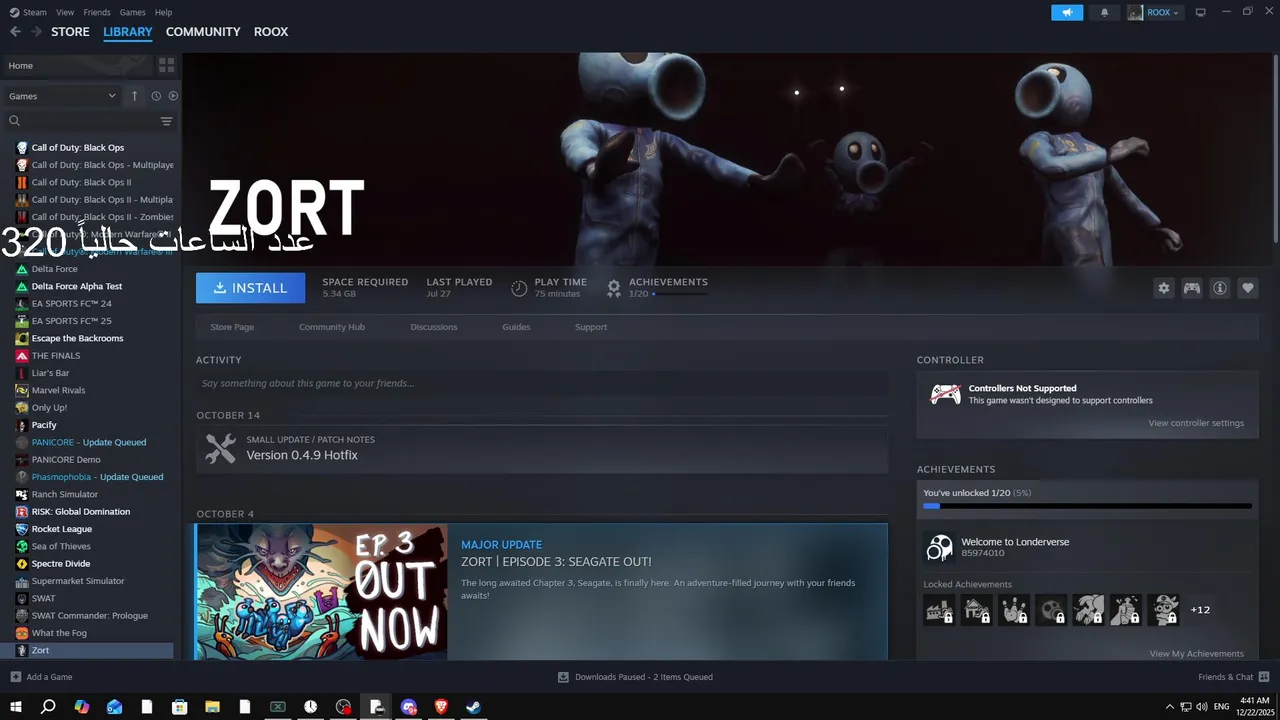Open the Games filter dropdown
This screenshot has height=720, width=1280.
click(x=62, y=96)
